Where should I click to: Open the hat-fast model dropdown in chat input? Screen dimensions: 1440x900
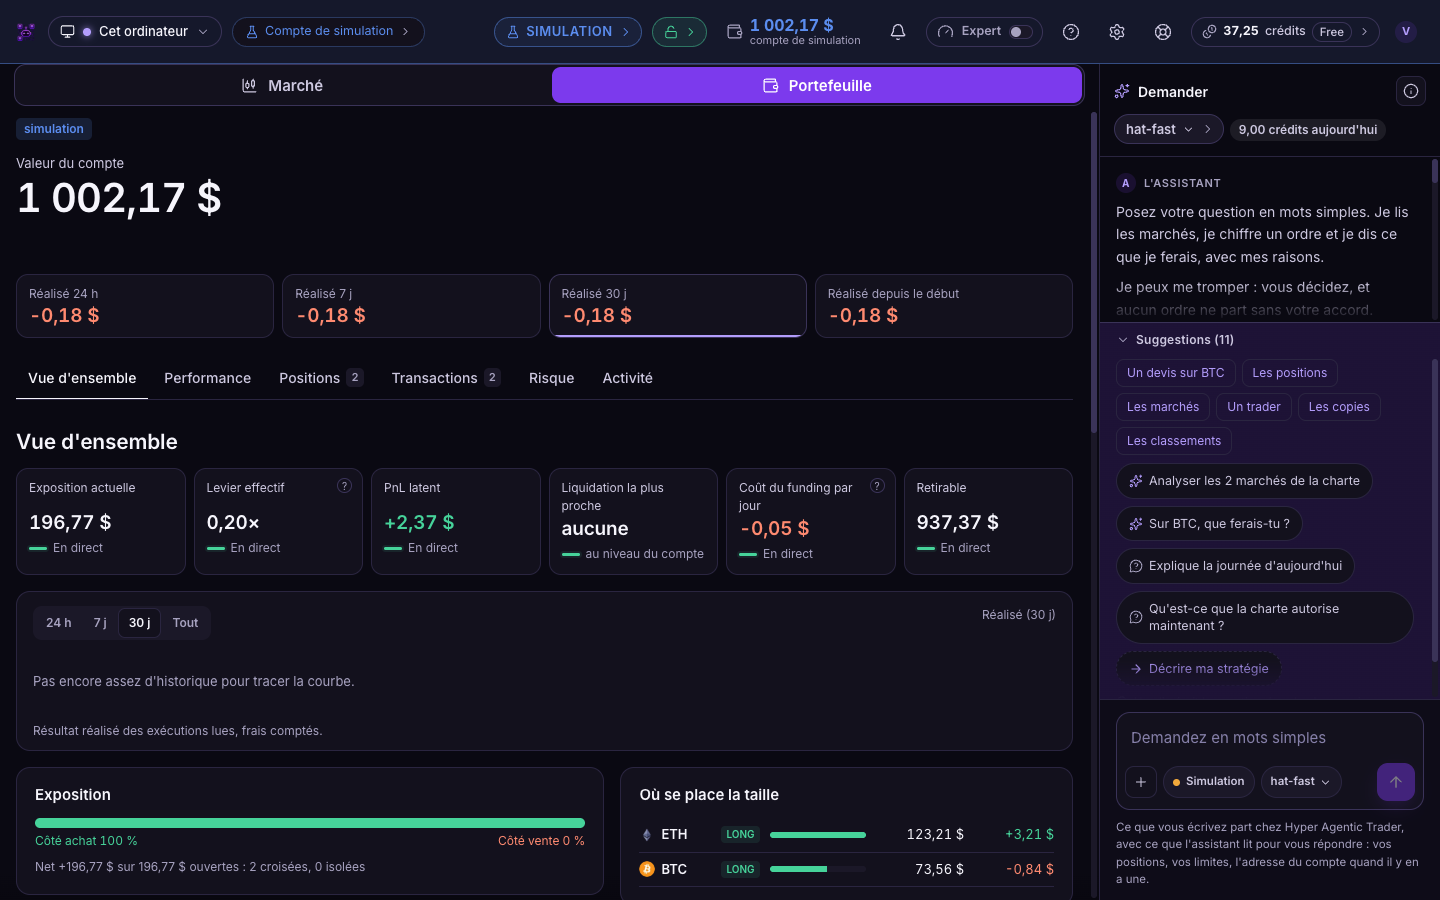[1300, 782]
